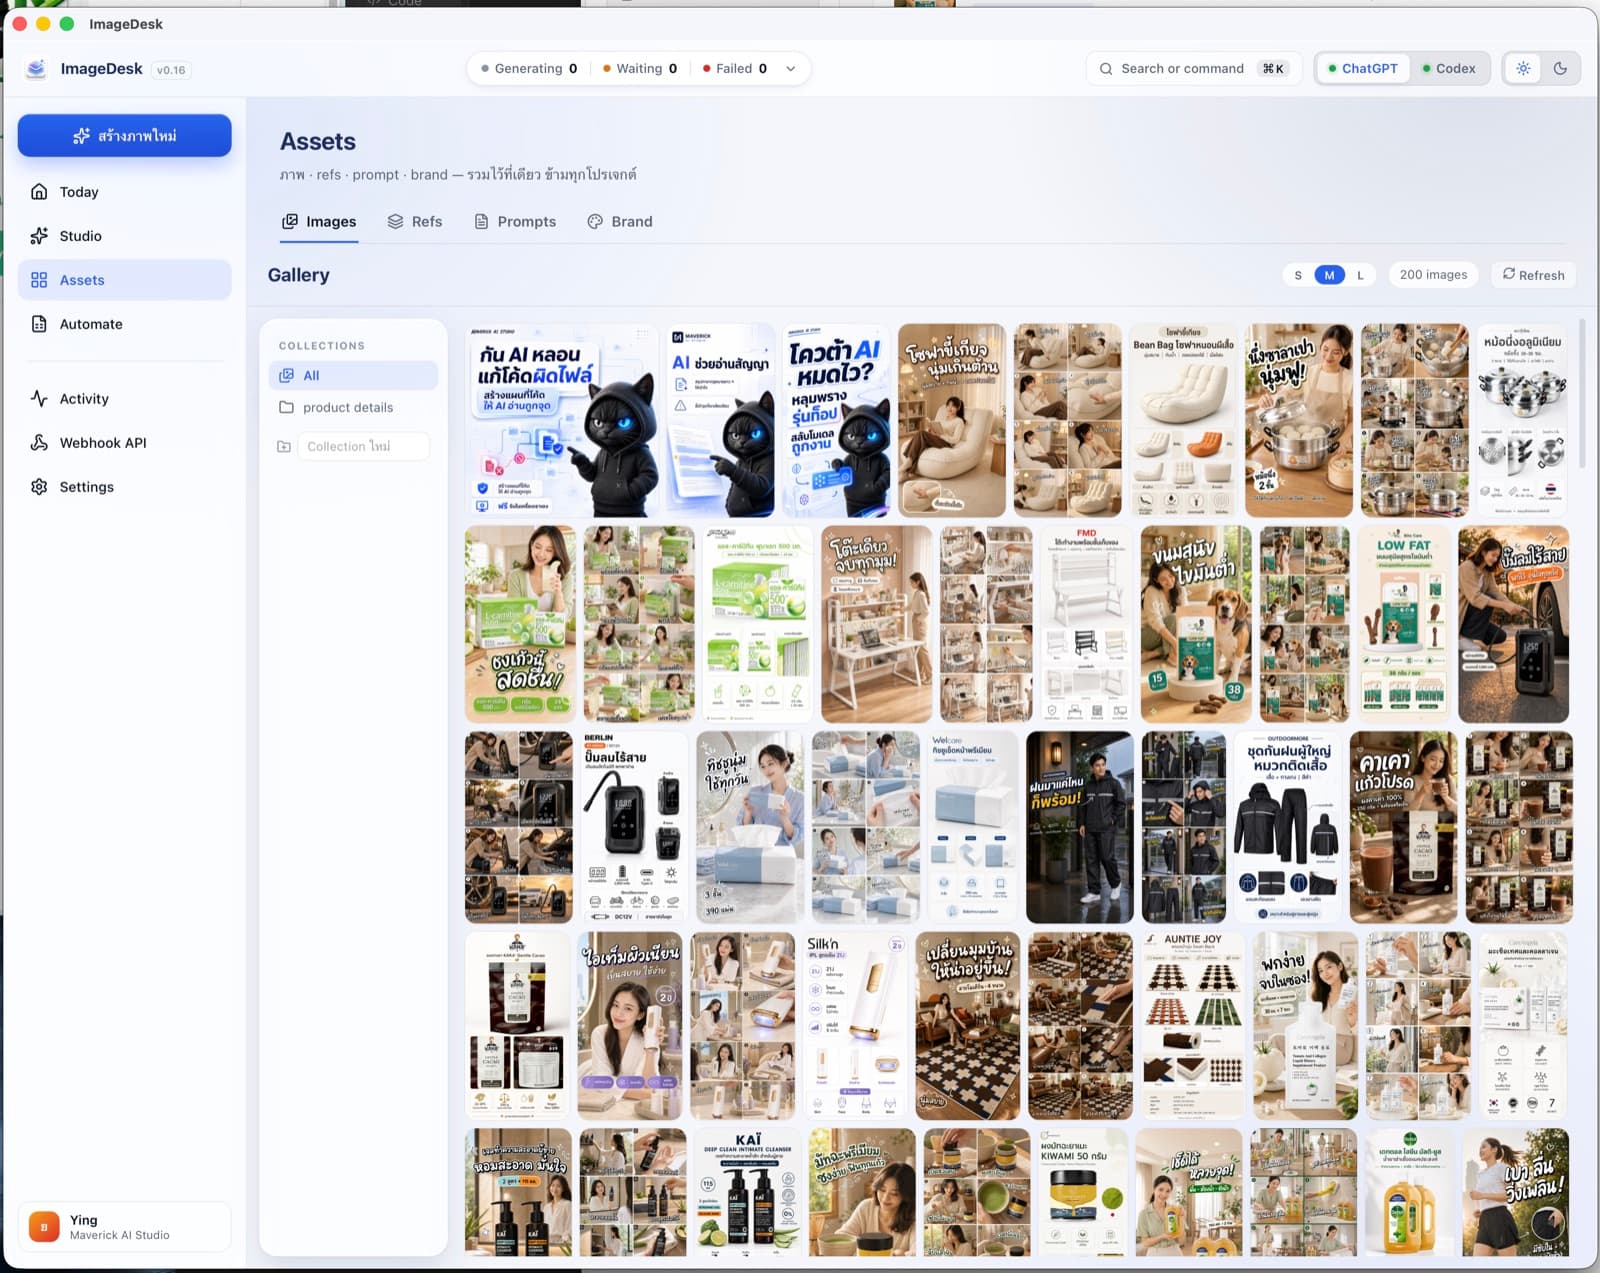Switch to the Brand tab
Viewport: 1600px width, 1273px height.
click(620, 222)
